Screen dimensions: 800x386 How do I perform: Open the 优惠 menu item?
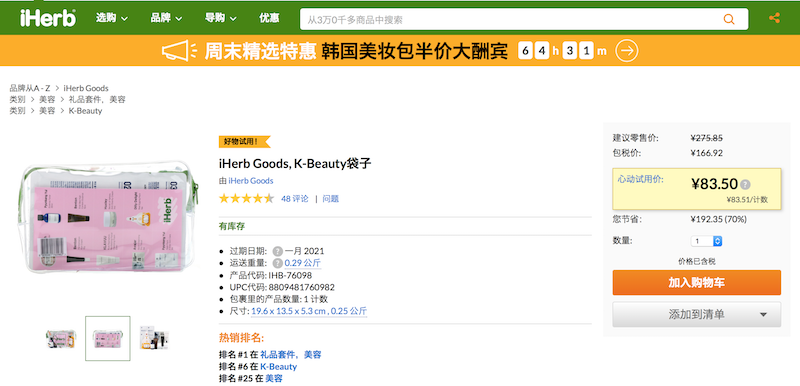pyautogui.click(x=269, y=18)
